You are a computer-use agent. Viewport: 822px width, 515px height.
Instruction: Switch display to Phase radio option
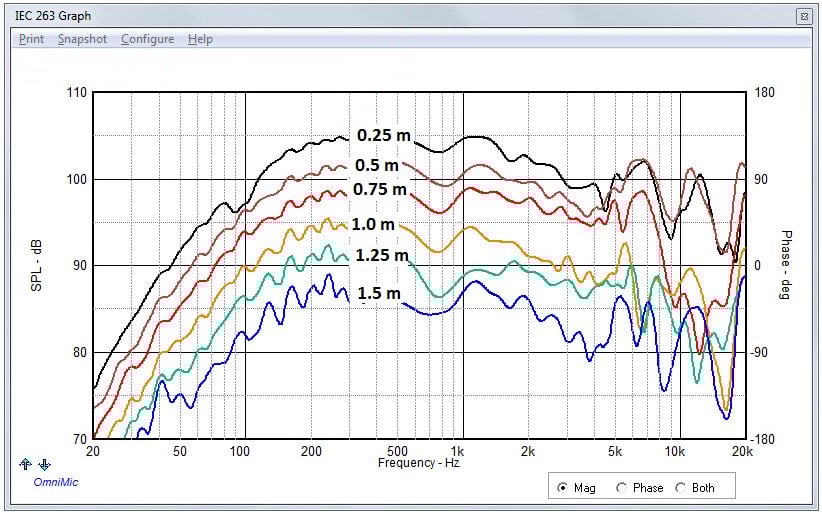[622, 488]
